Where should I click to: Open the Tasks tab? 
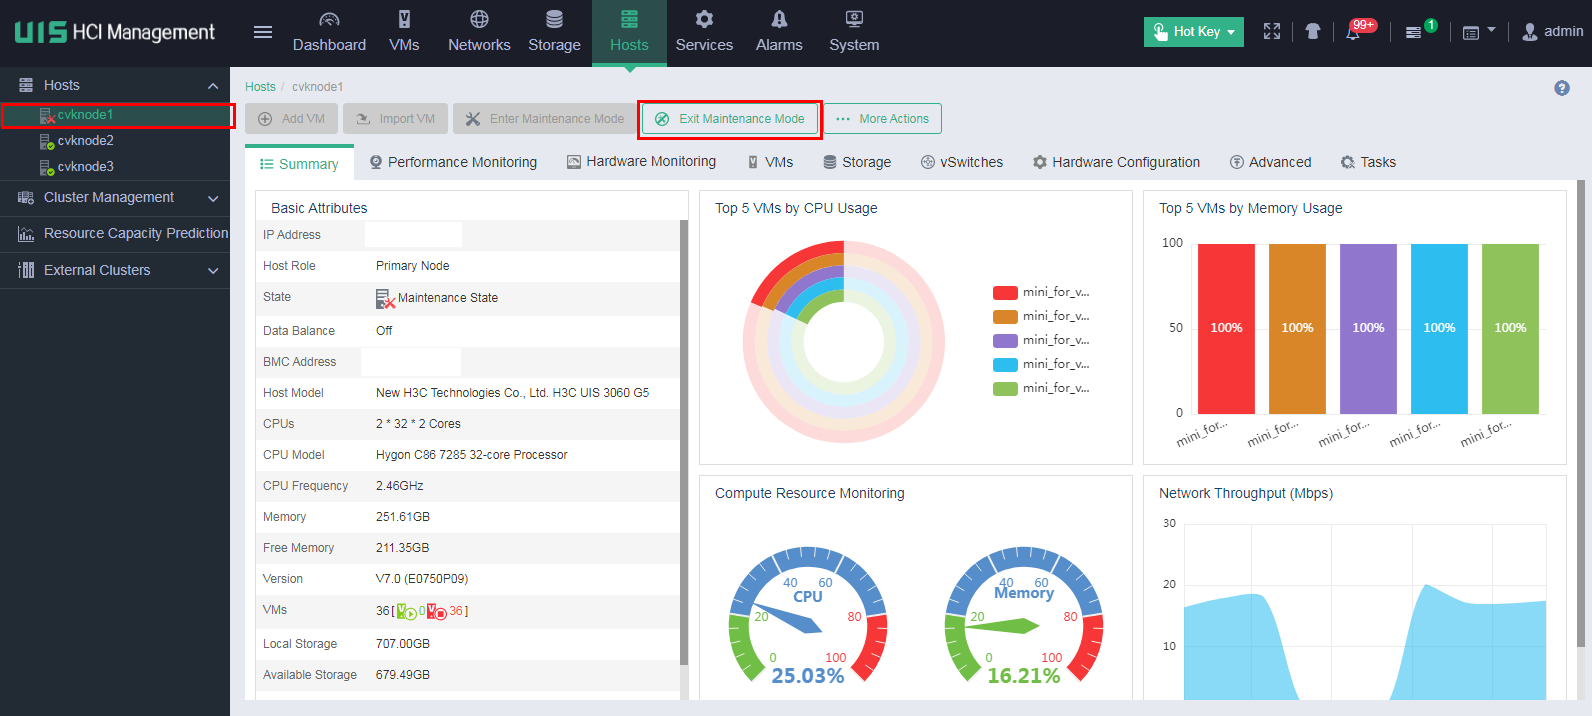[1368, 162]
